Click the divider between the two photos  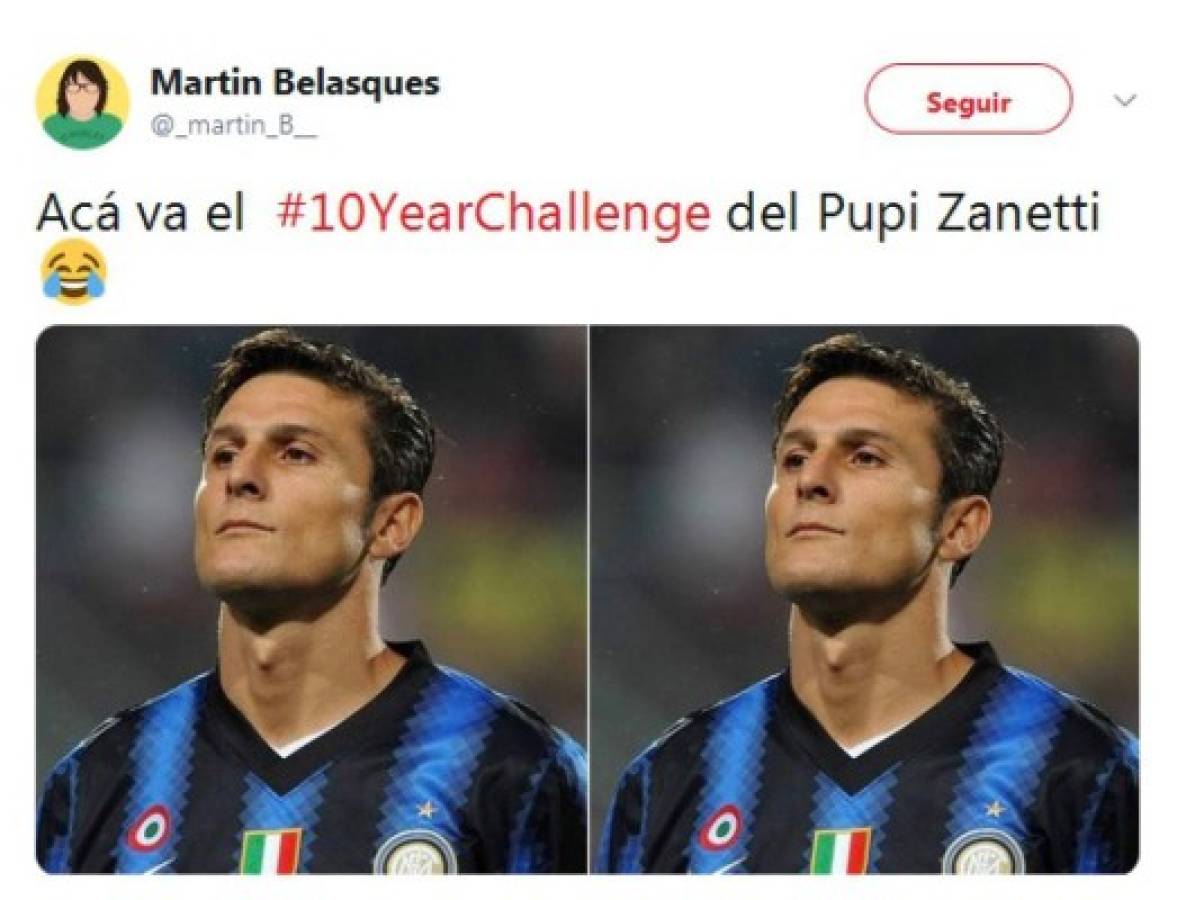pyautogui.click(x=588, y=598)
